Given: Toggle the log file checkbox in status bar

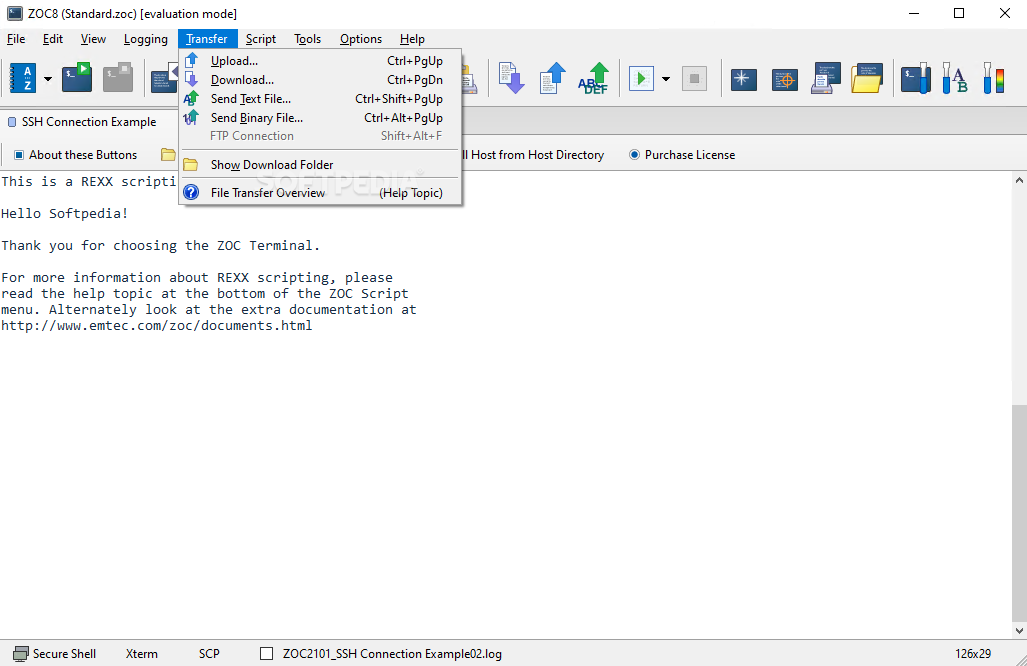Looking at the screenshot, I should (x=267, y=654).
